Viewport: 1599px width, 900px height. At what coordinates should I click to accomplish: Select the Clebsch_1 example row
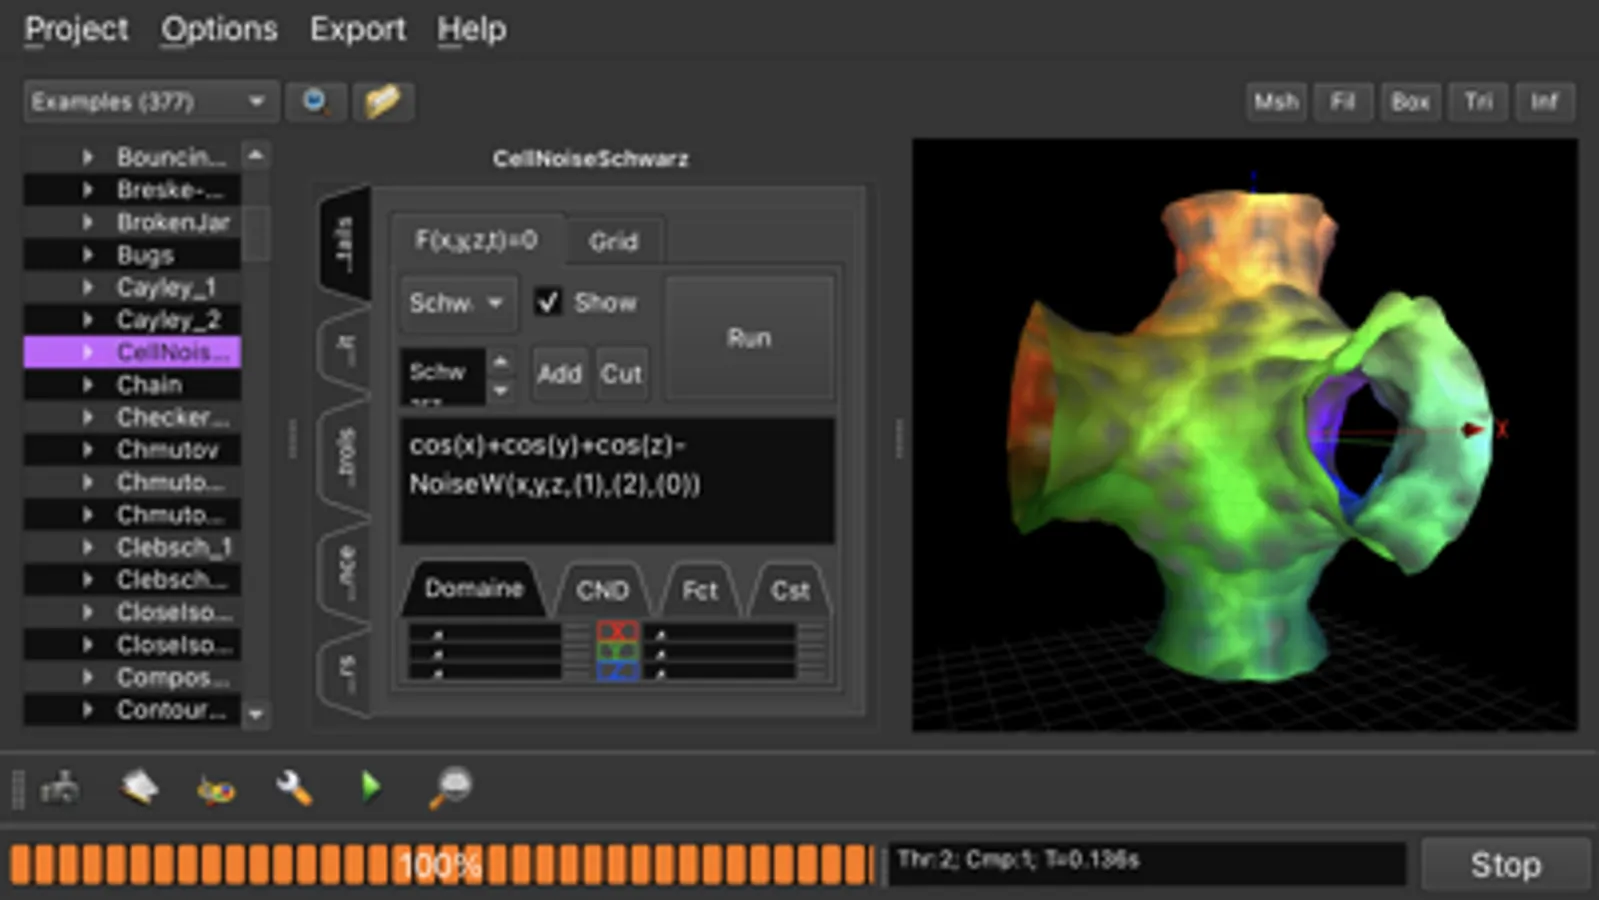coord(132,547)
